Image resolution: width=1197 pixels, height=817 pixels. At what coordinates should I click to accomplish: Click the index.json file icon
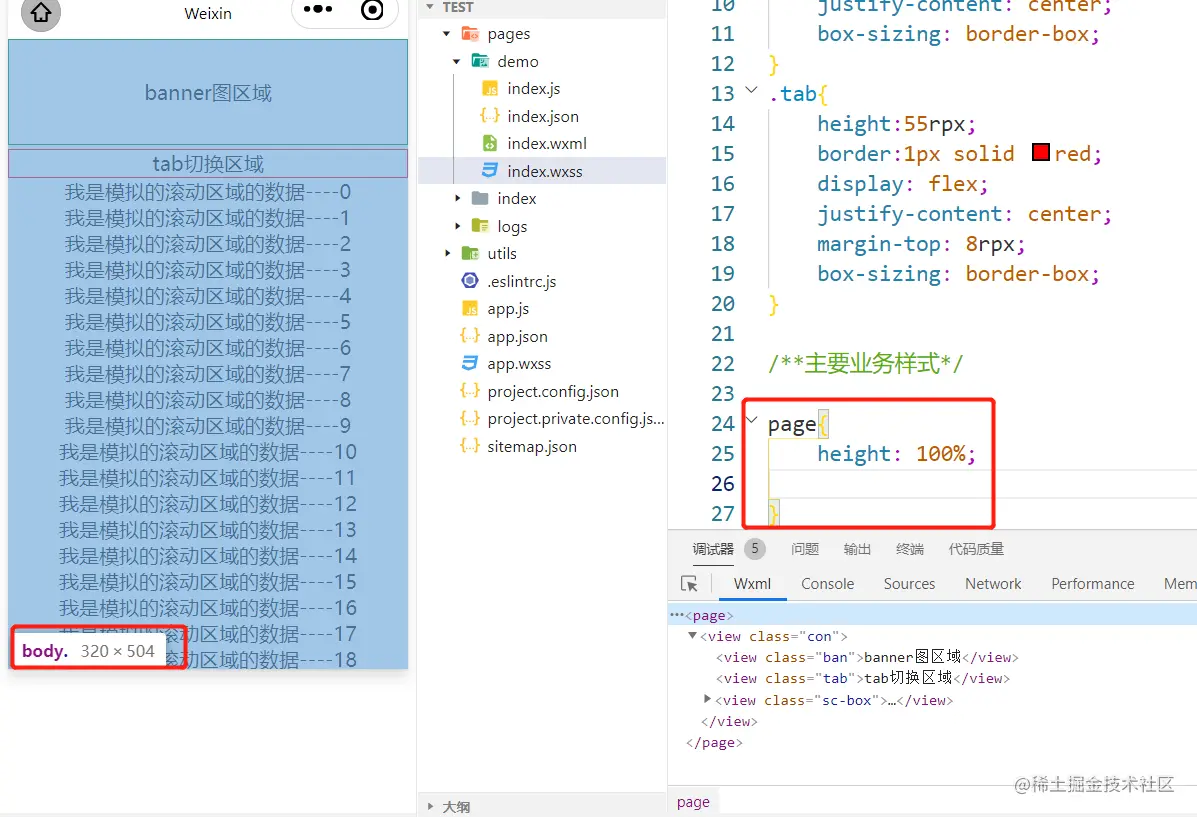490,116
